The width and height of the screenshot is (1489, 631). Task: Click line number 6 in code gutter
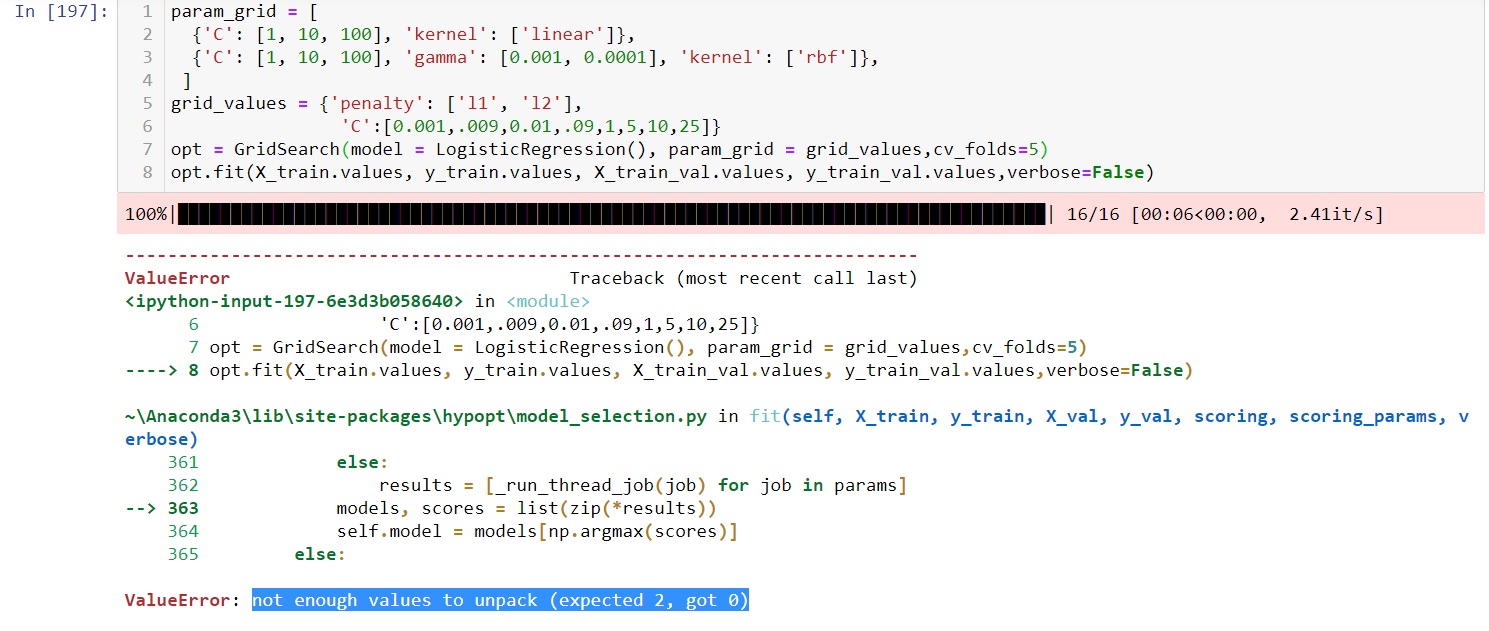(x=148, y=126)
